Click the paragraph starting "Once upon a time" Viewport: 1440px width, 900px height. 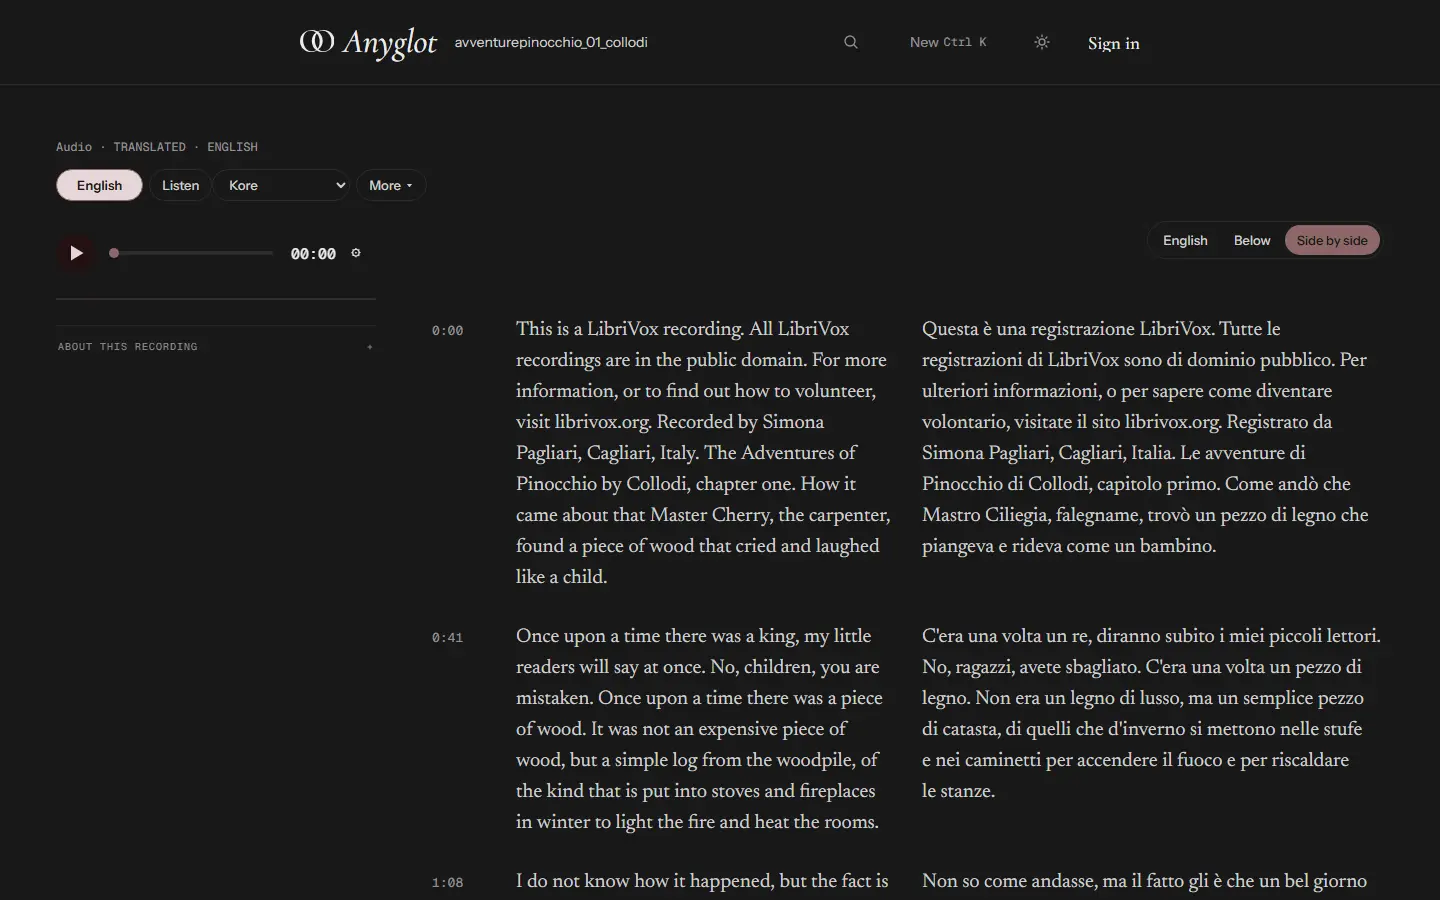699,729
